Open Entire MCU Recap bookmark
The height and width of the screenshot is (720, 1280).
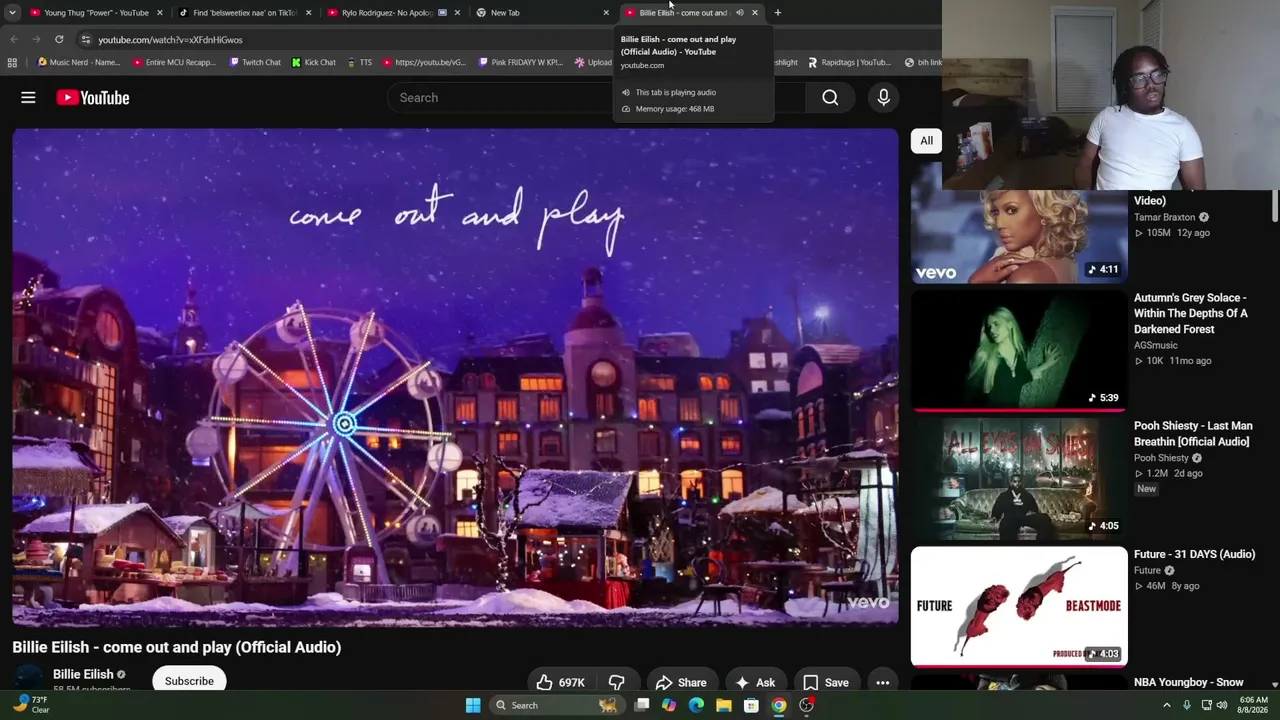click(x=174, y=63)
